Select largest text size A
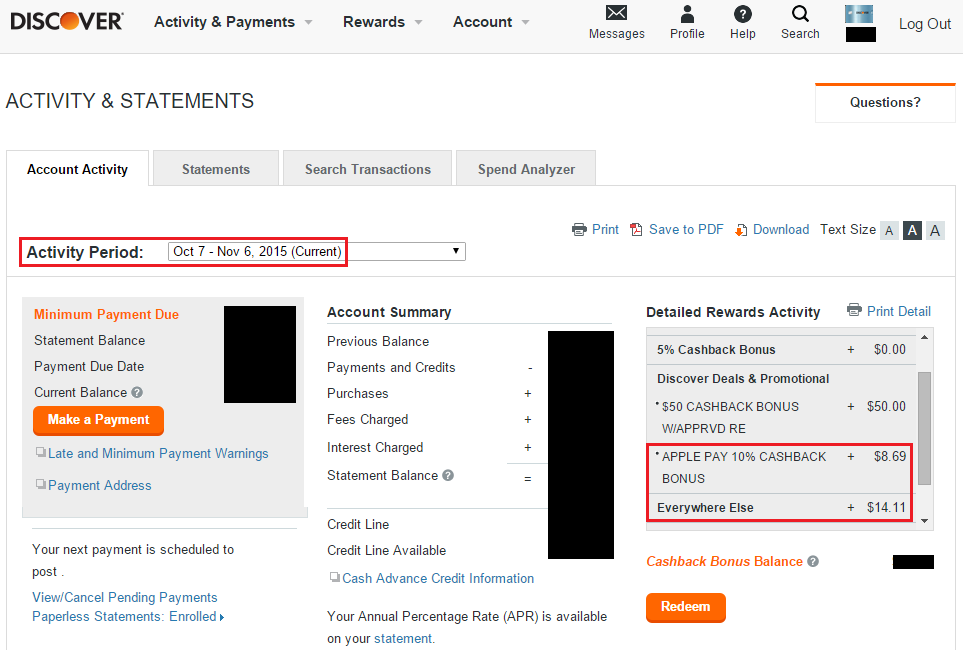 pos(935,230)
